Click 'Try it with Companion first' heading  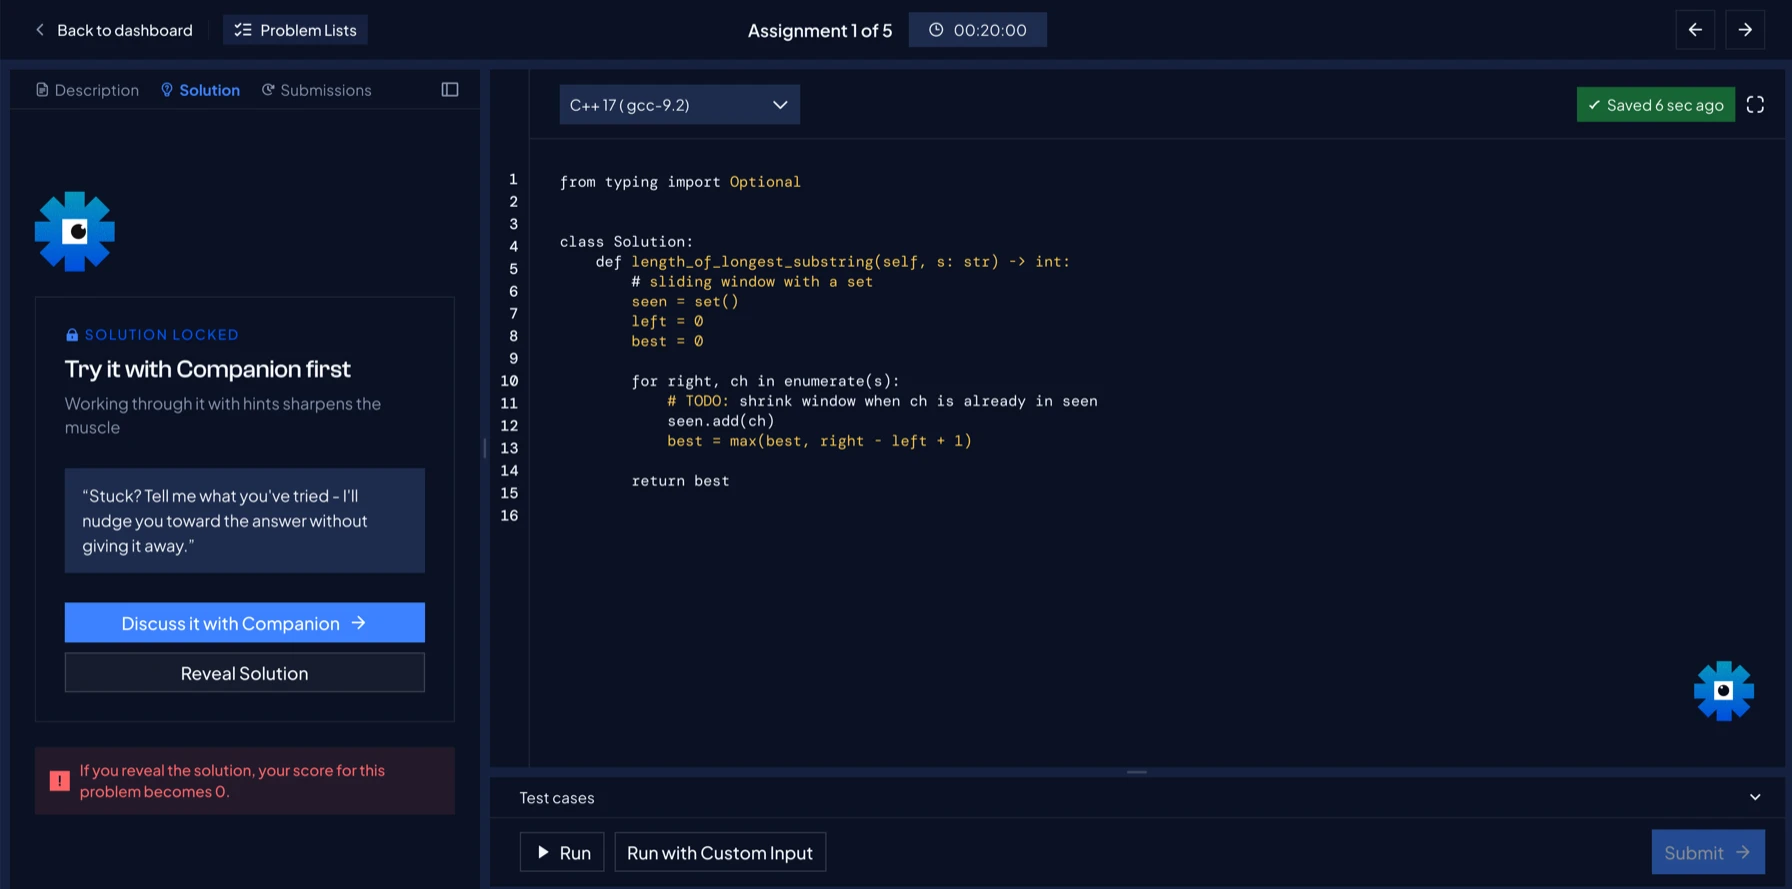pyautogui.click(x=207, y=369)
